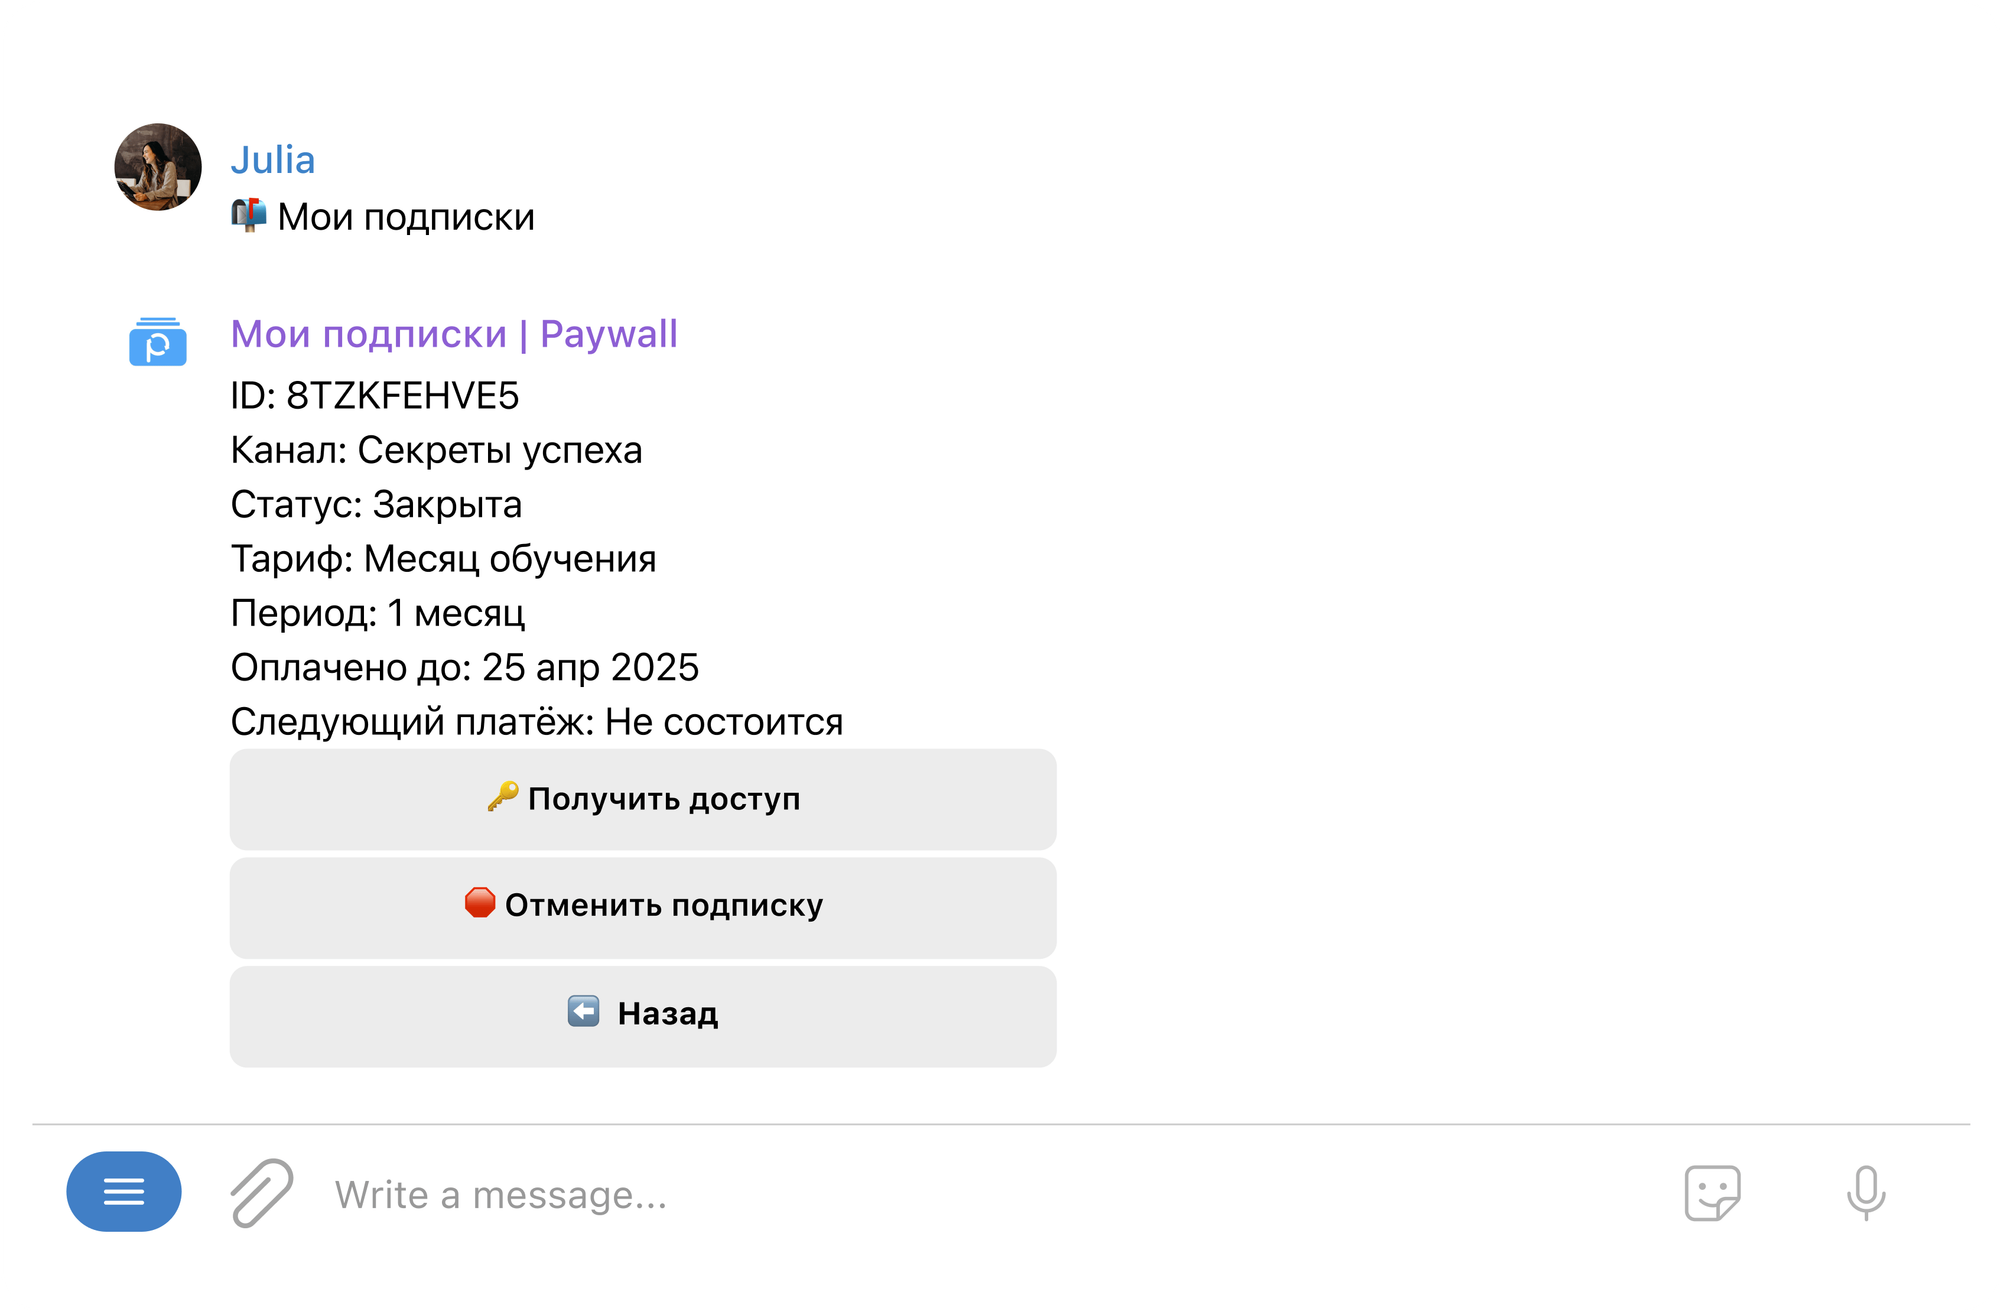
Task: Open the blue bot menu button
Action: 124,1191
